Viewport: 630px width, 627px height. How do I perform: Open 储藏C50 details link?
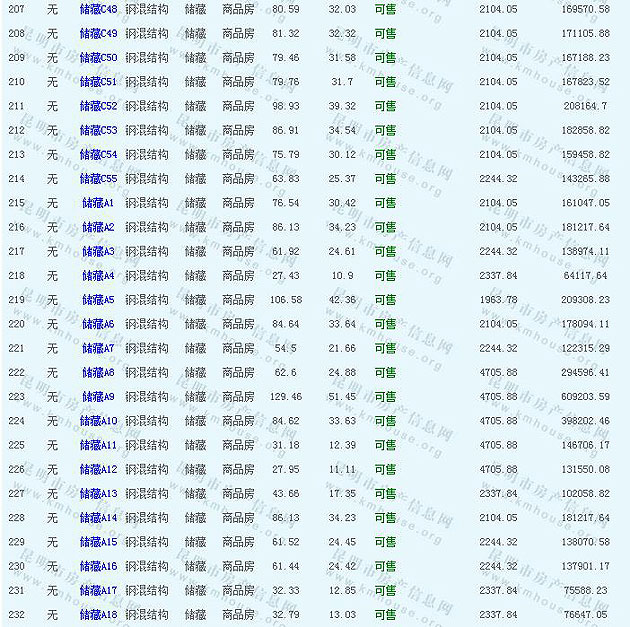tap(98, 57)
